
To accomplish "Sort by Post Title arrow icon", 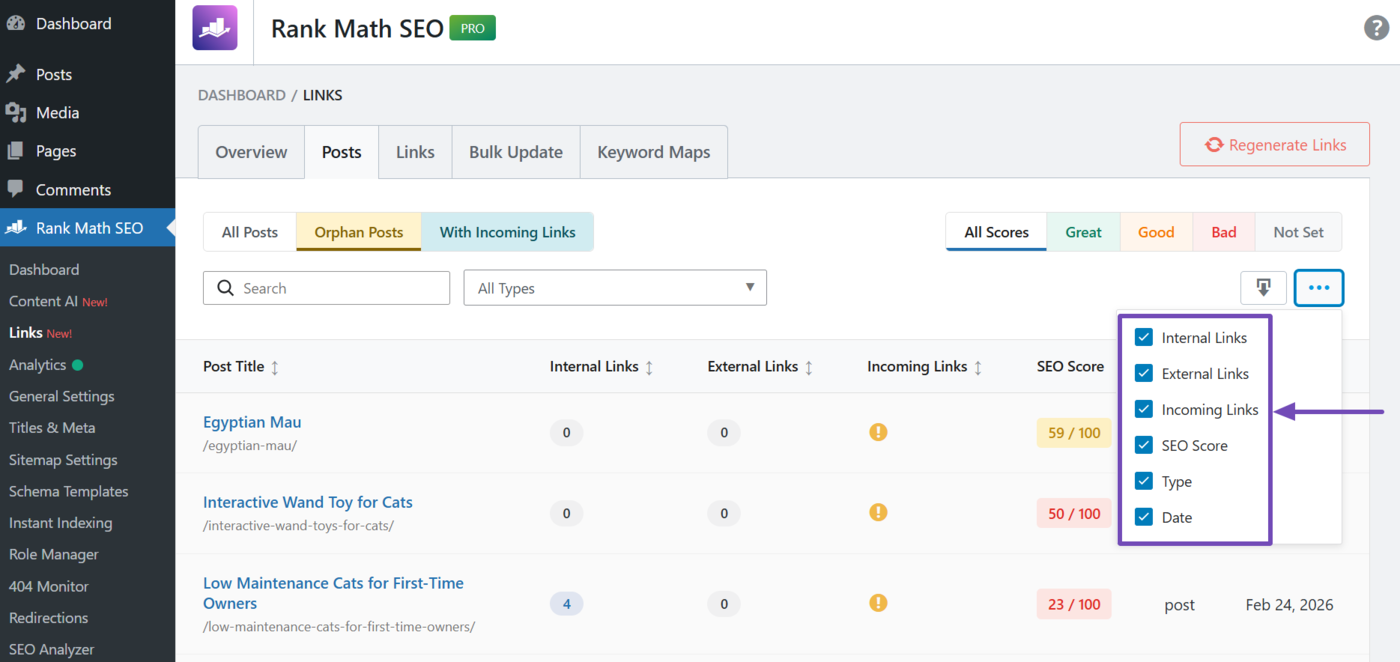I will (275, 367).
